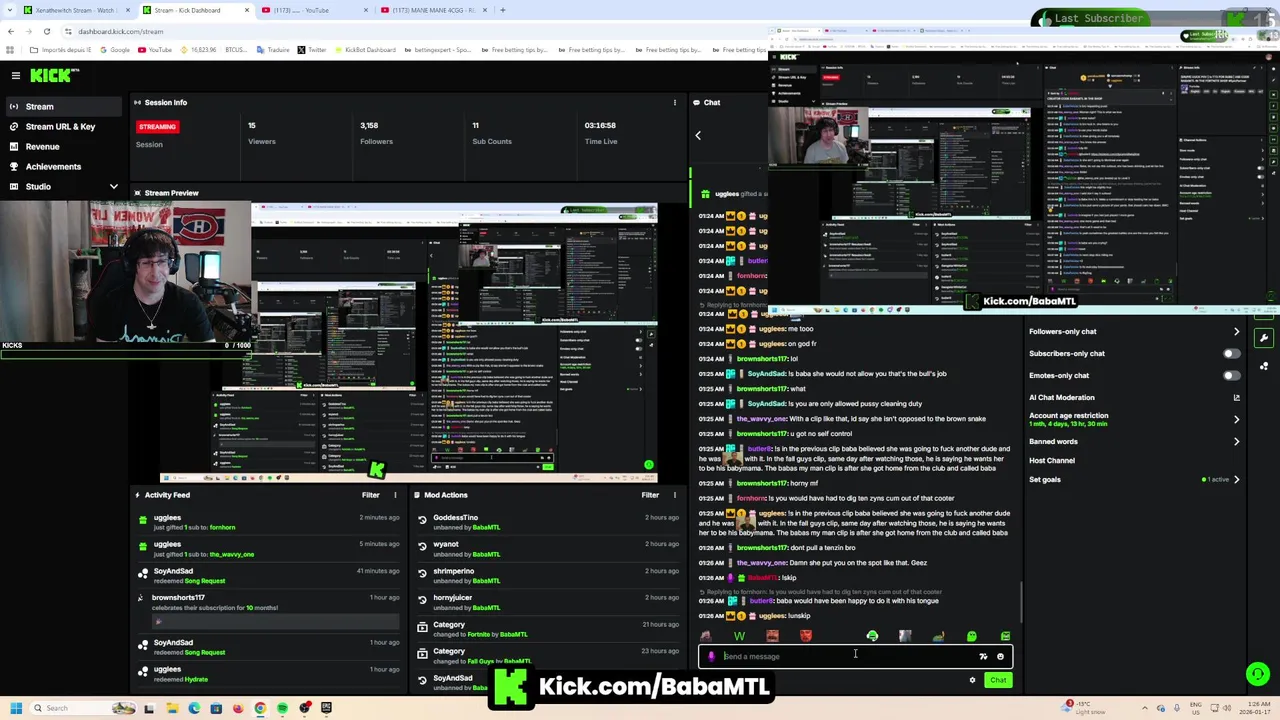Reload the dashboard page
The image size is (1280, 720).
47,31
